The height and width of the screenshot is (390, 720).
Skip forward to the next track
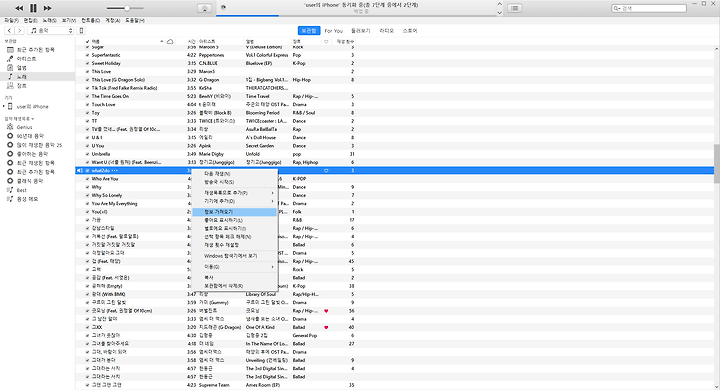pos(47,8)
